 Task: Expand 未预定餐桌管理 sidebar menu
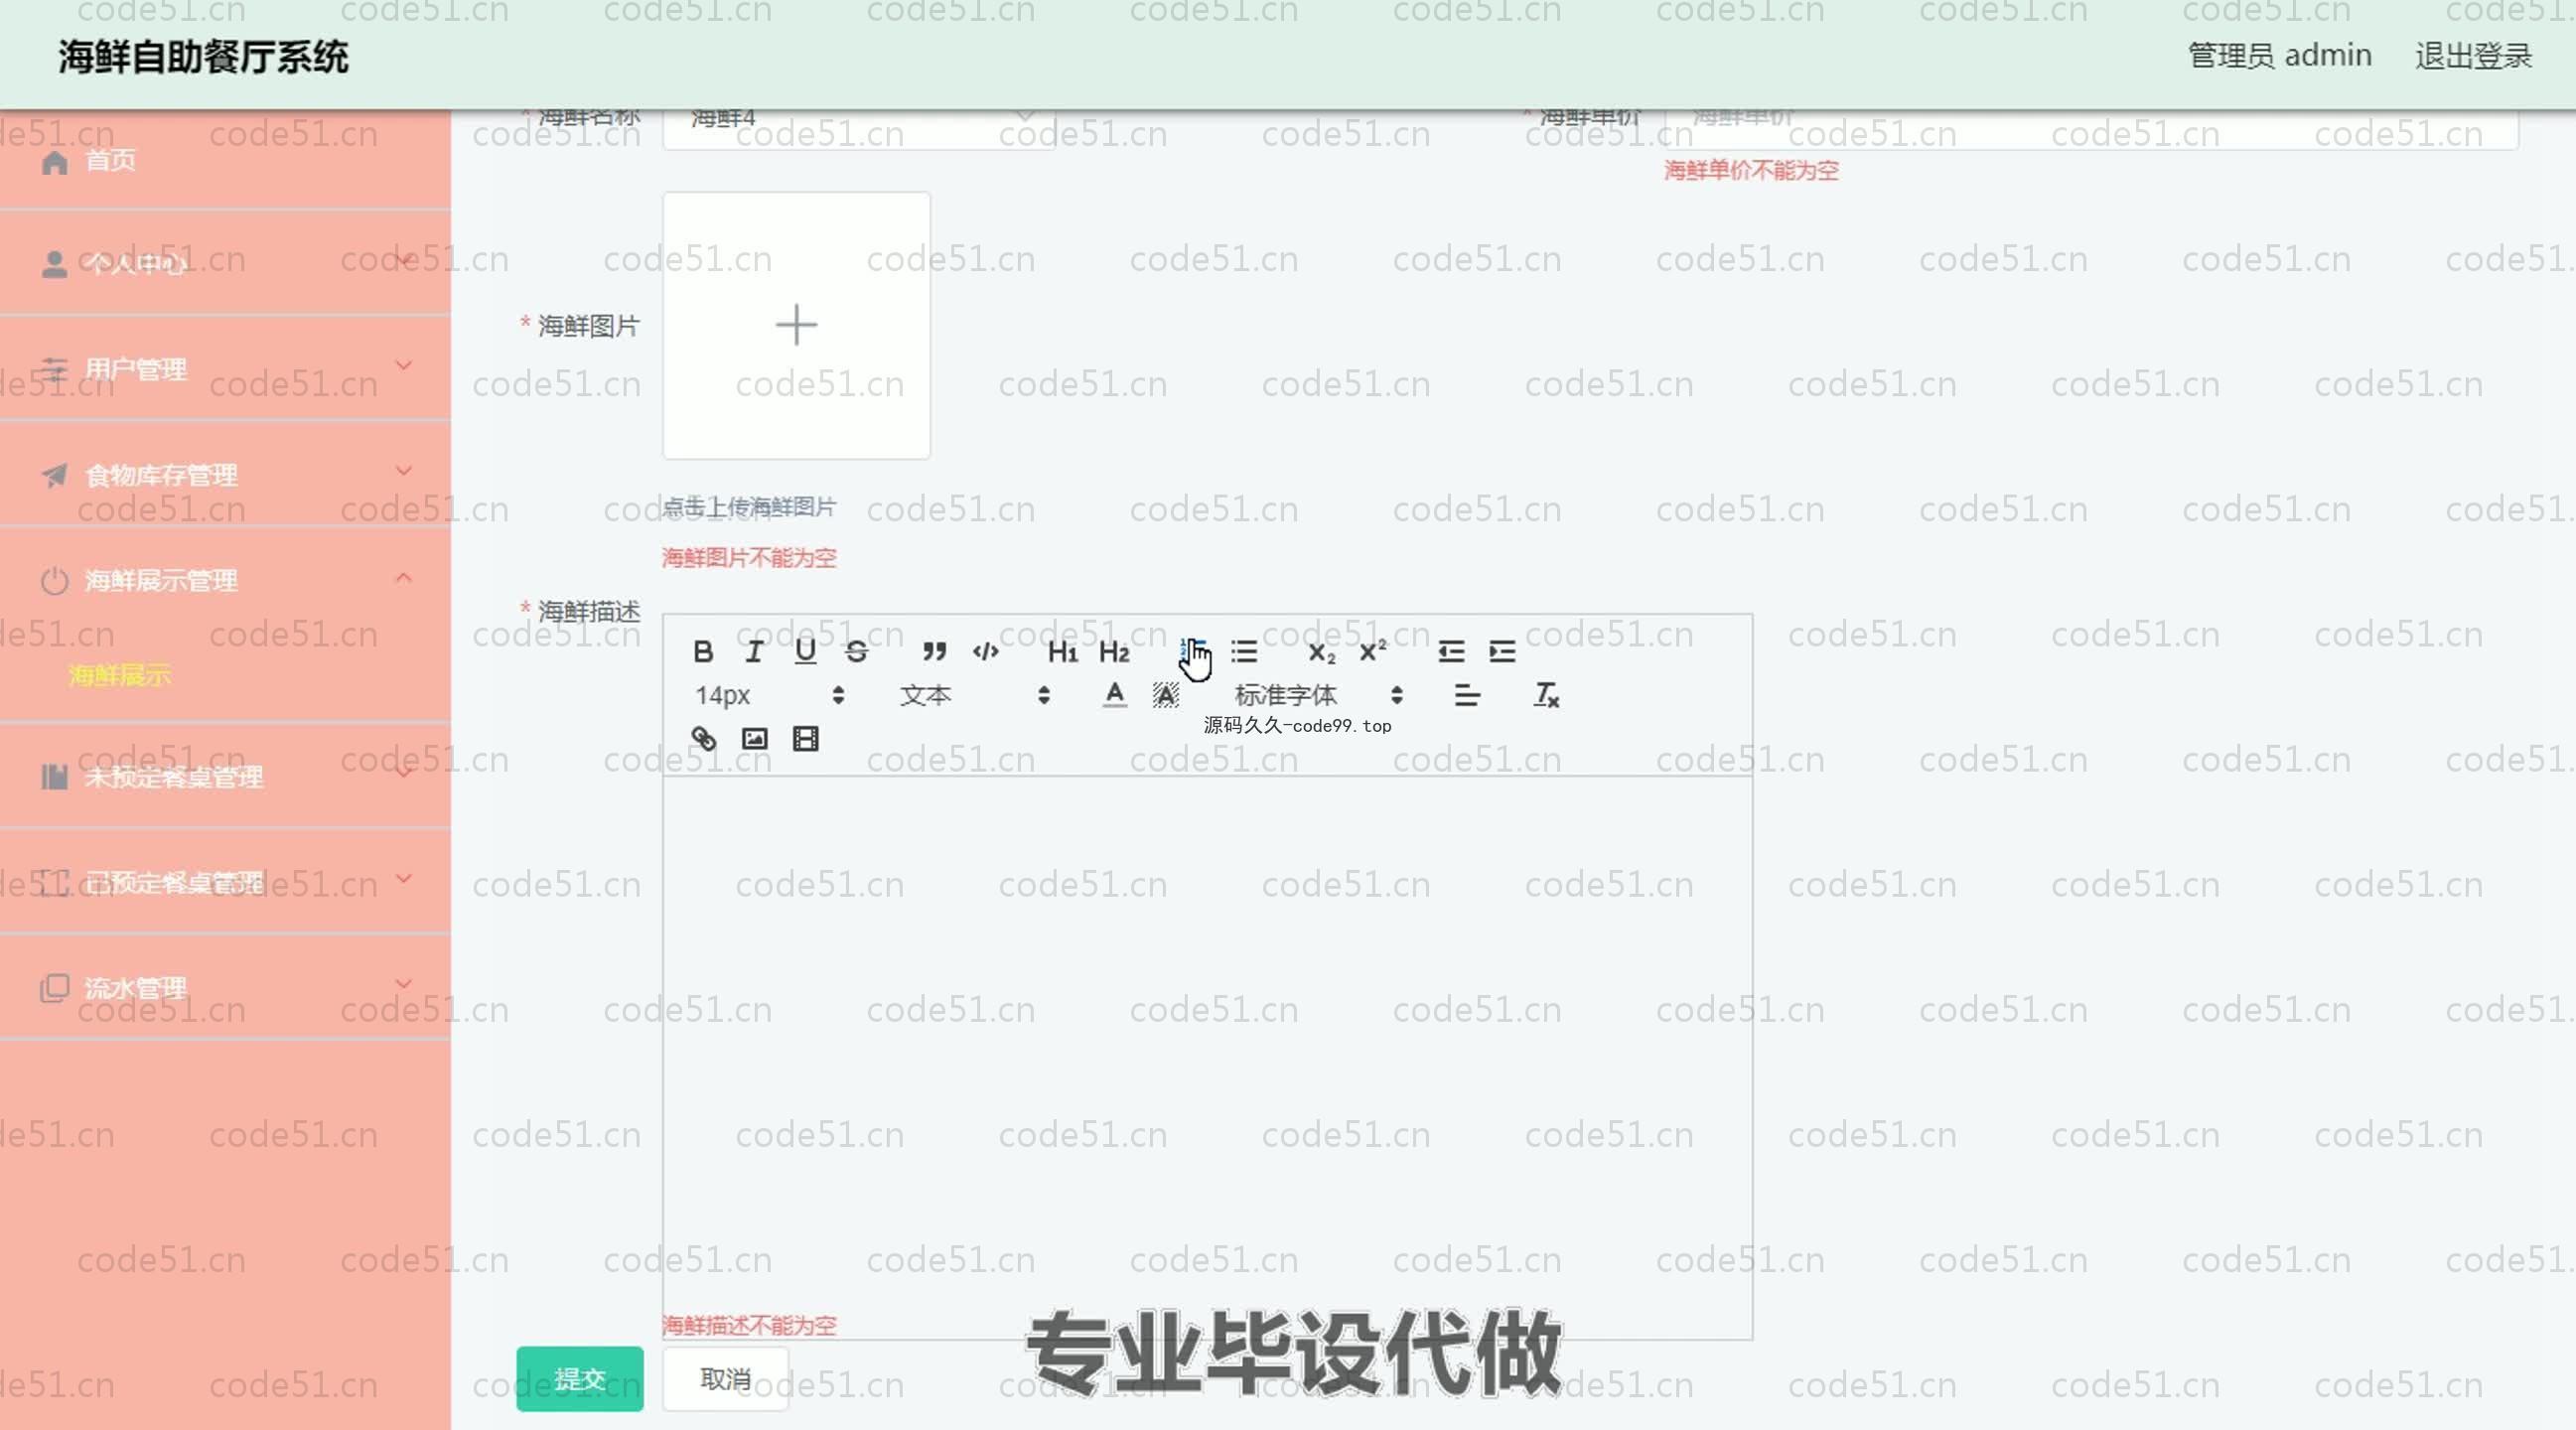(225, 777)
